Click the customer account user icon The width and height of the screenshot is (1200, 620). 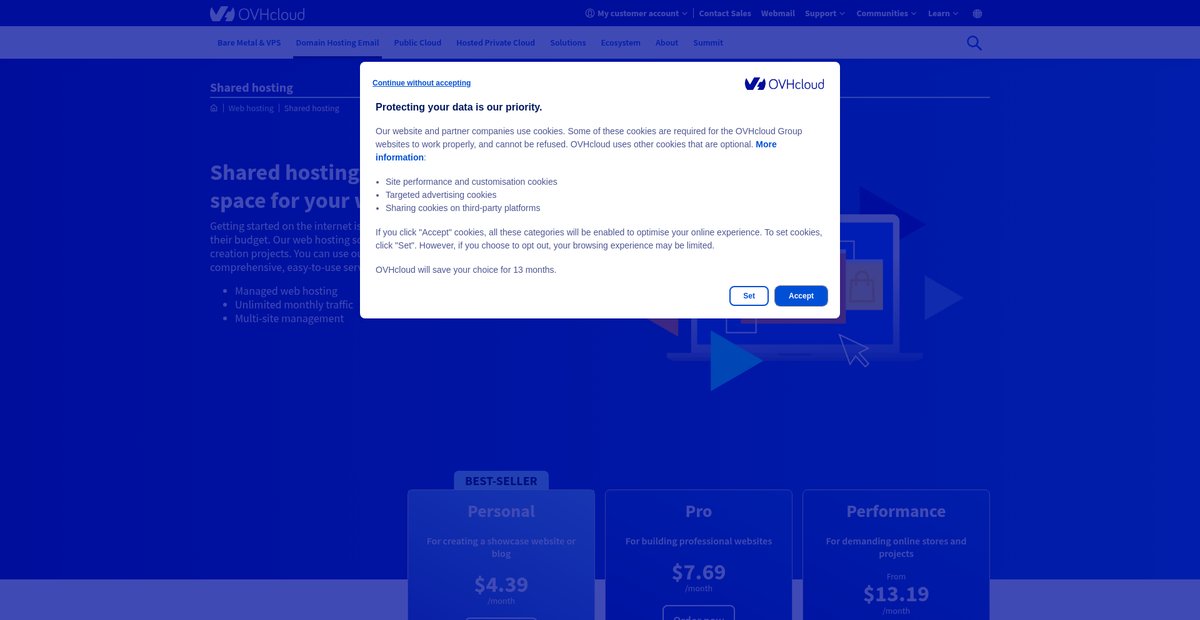click(x=590, y=14)
